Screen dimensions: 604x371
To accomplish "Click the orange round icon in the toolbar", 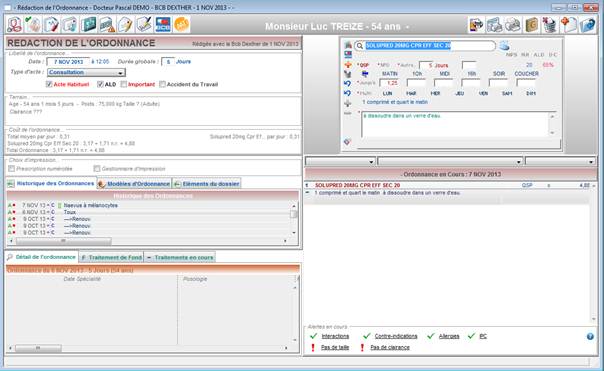I will point(181,25).
